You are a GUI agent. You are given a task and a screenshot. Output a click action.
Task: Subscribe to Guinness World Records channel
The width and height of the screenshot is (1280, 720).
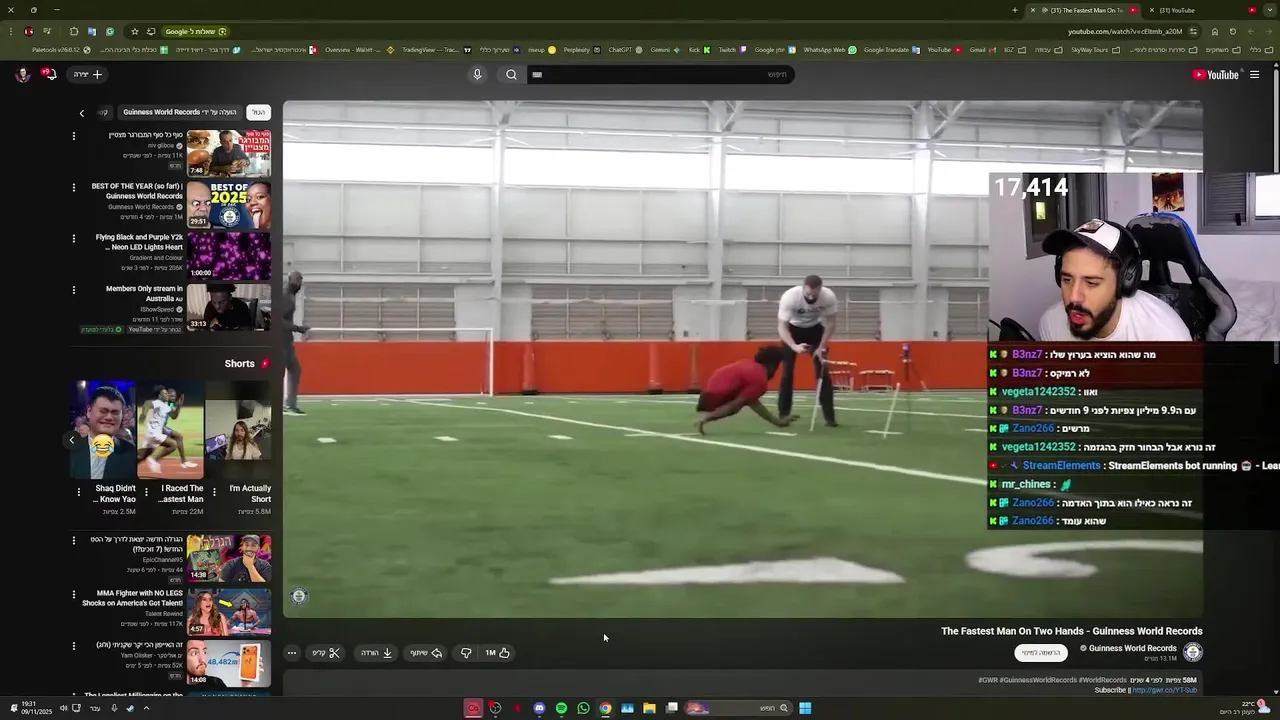(x=1040, y=652)
